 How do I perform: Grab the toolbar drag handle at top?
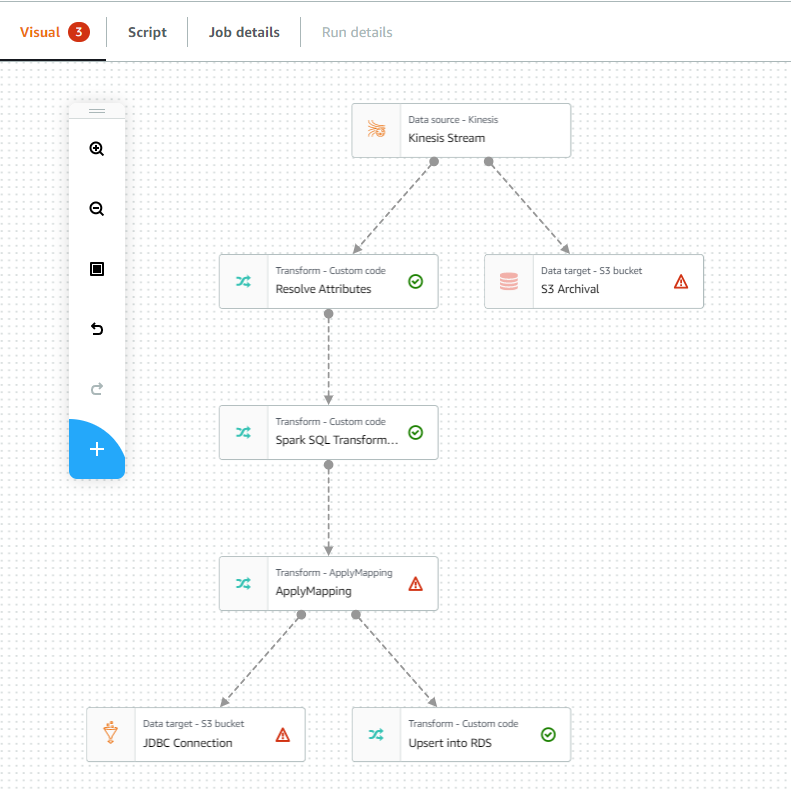[97, 111]
